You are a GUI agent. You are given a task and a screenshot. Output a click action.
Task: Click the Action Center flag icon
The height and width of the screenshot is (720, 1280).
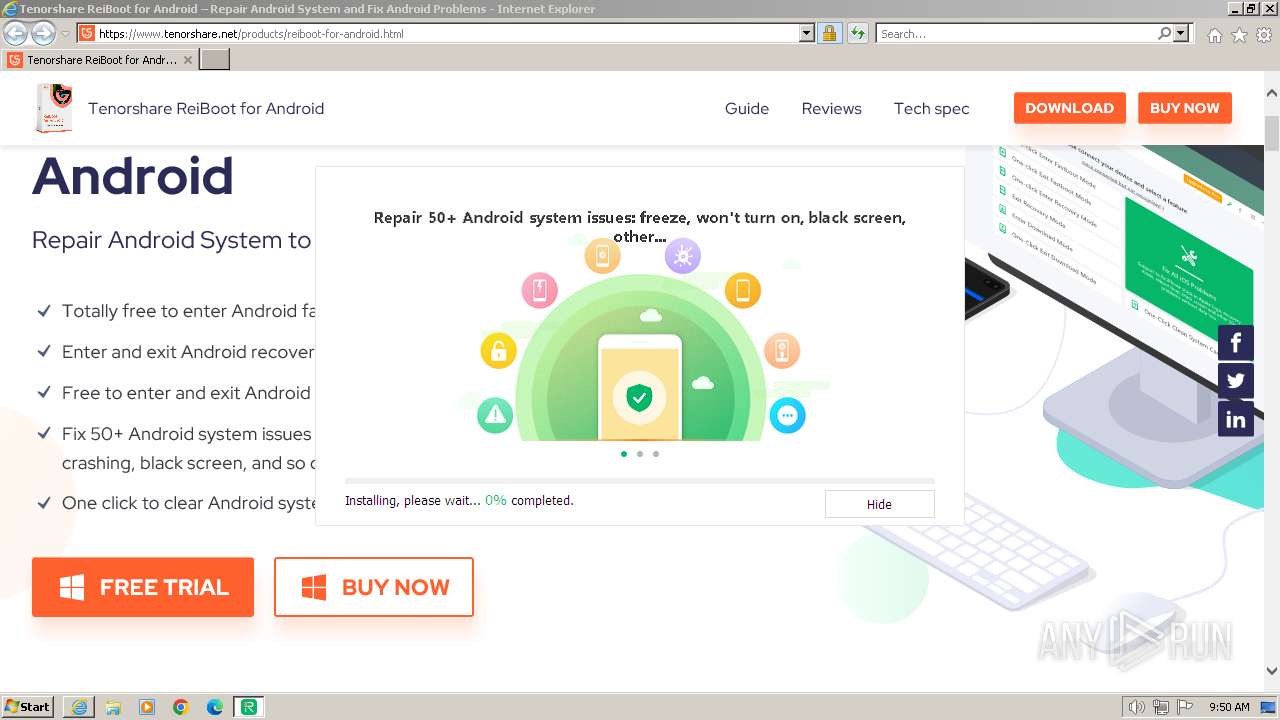point(1185,707)
